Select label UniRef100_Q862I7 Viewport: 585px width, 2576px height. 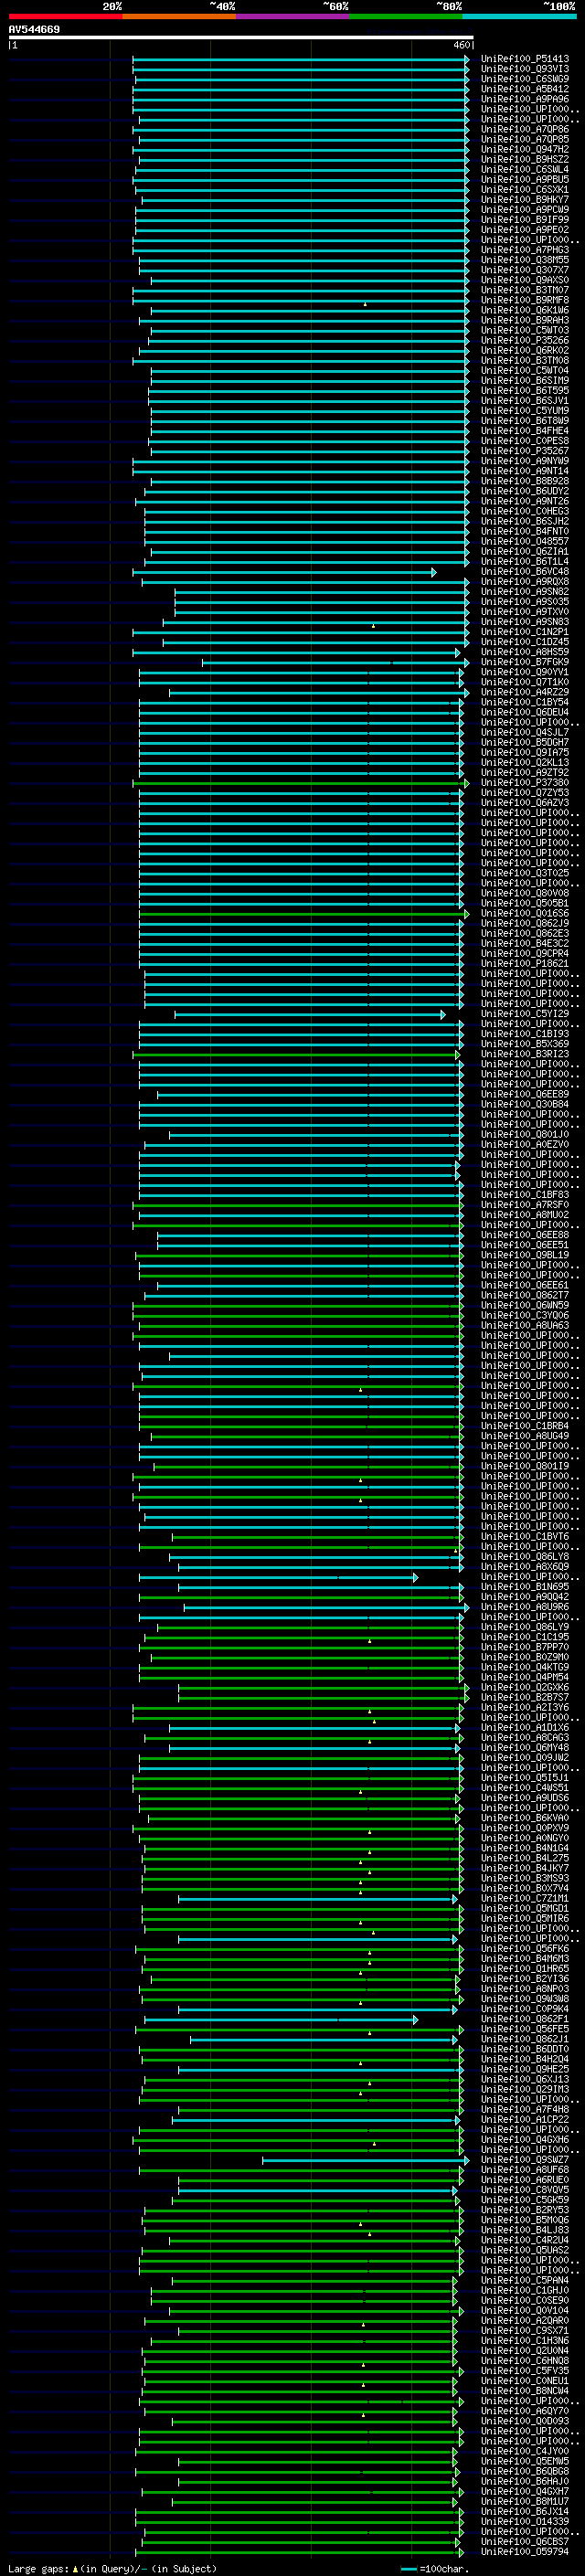point(525,1295)
